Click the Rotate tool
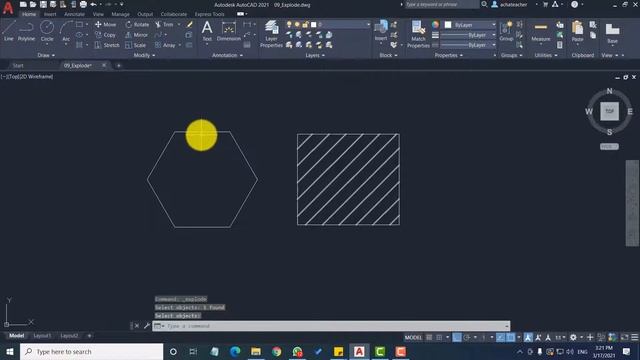 [137, 24]
